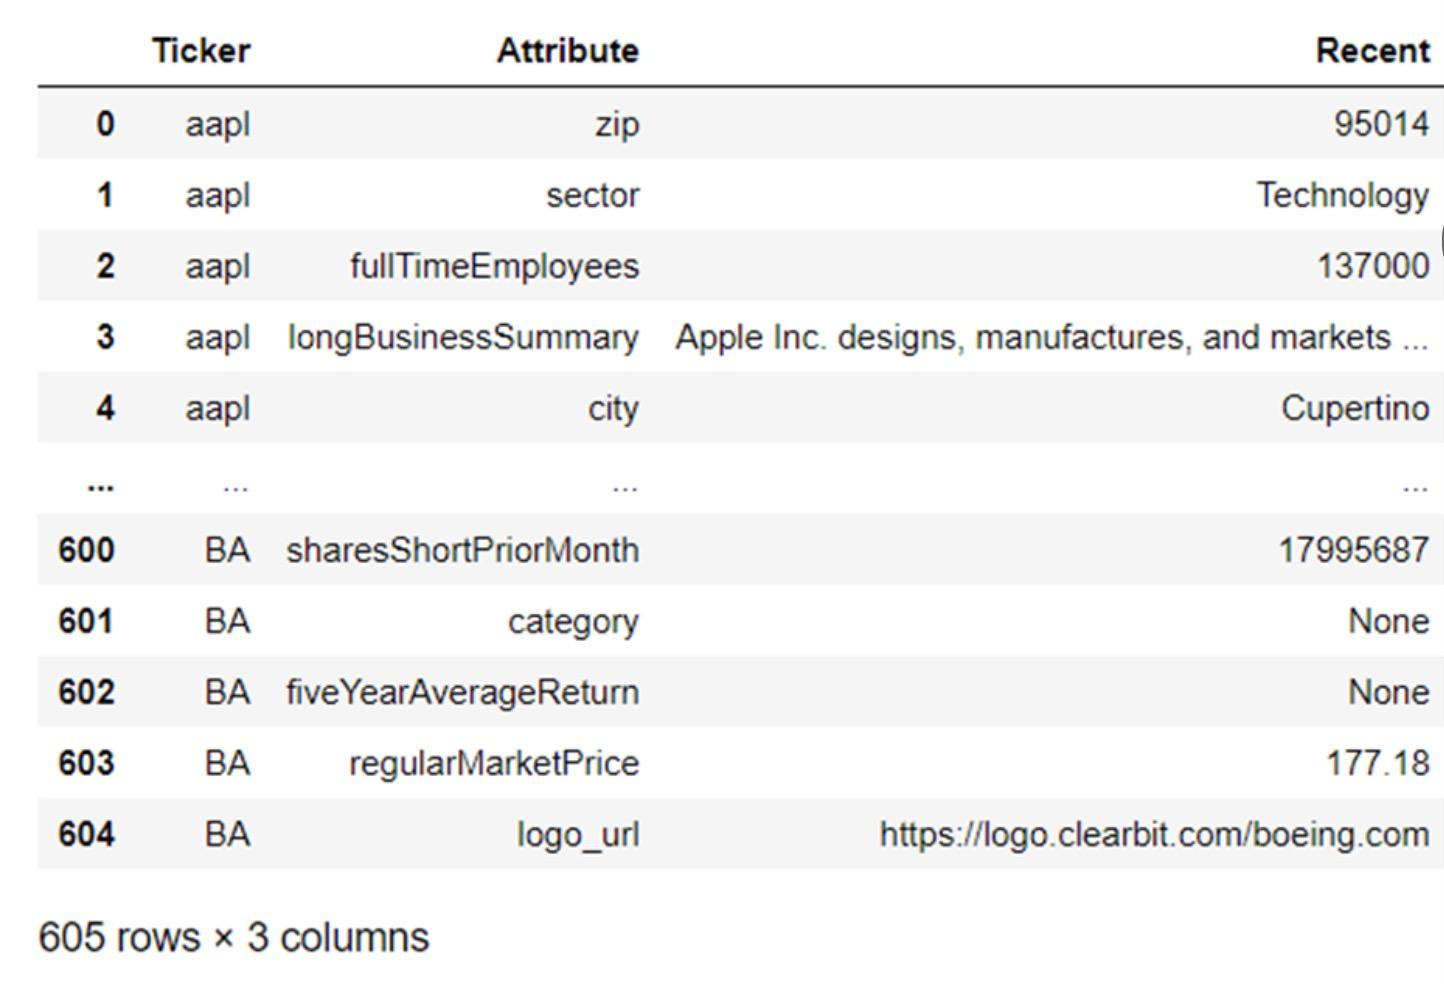Select the regularMarketPrice value 177.18
1444x984 pixels.
[1378, 763]
